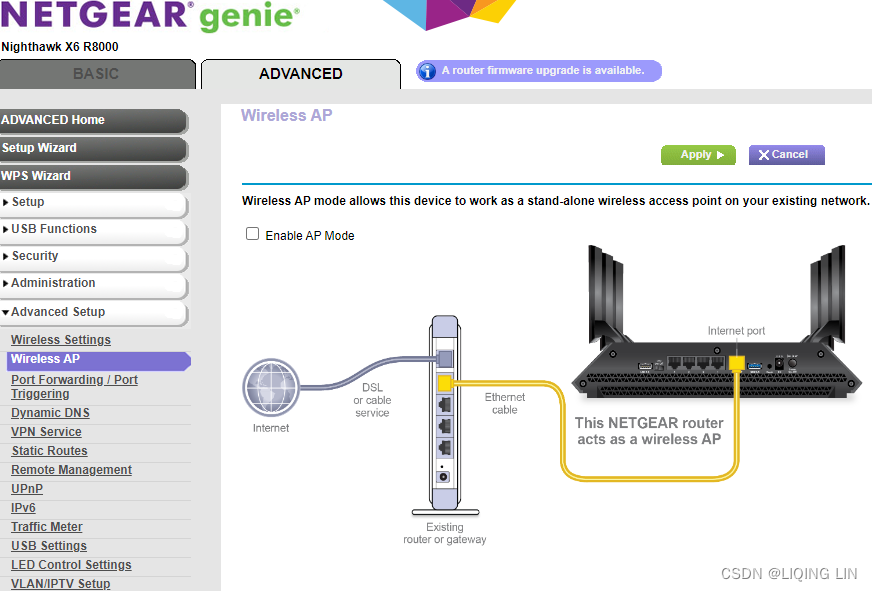Enable AP Mode checkbox
Screen dimensions: 872x591
[252, 234]
